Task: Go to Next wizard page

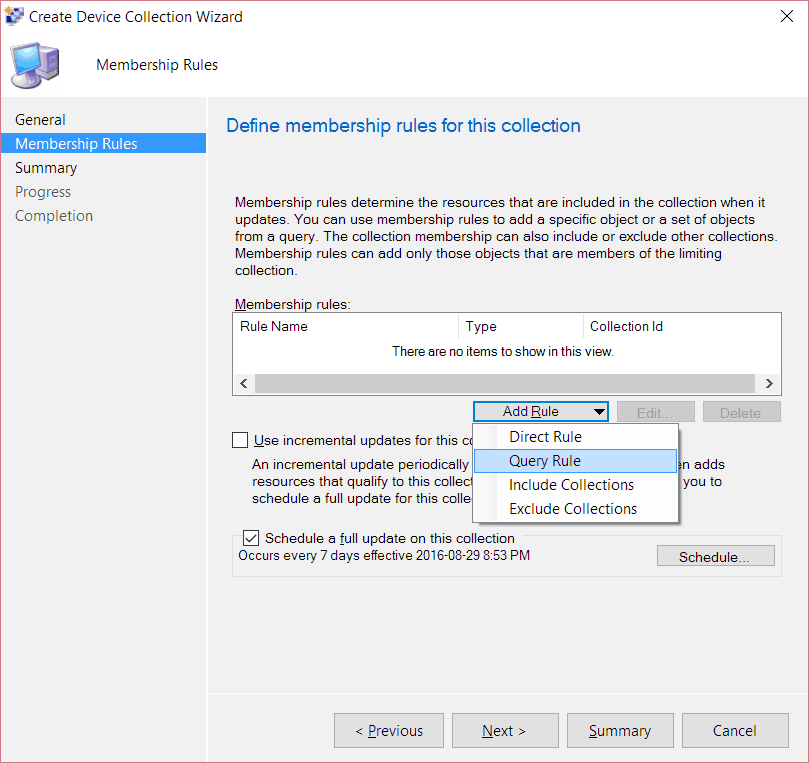Action: click(x=505, y=730)
